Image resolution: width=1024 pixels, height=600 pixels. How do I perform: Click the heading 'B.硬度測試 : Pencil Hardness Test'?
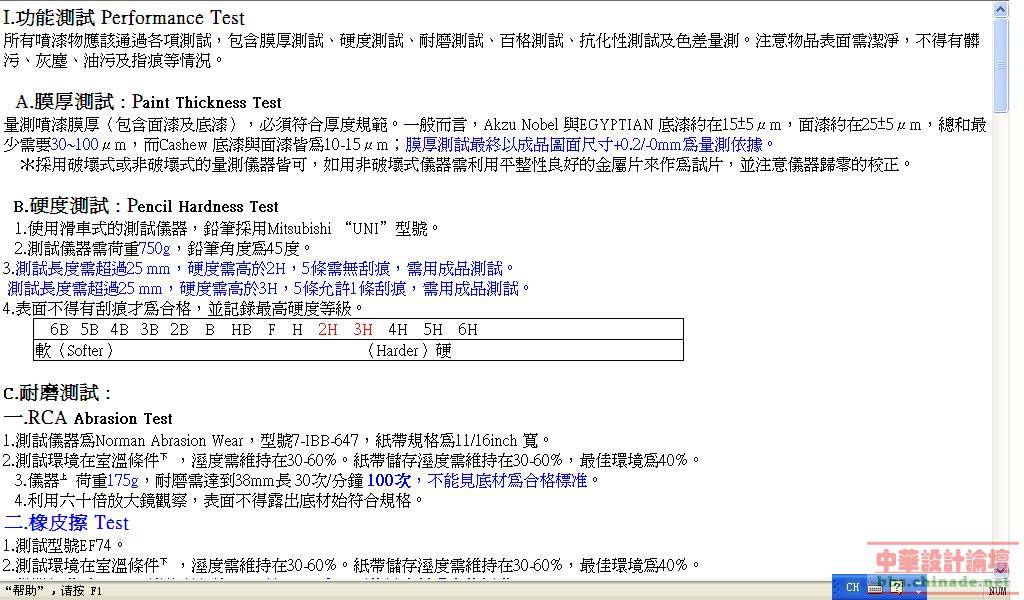pyautogui.click(x=146, y=206)
